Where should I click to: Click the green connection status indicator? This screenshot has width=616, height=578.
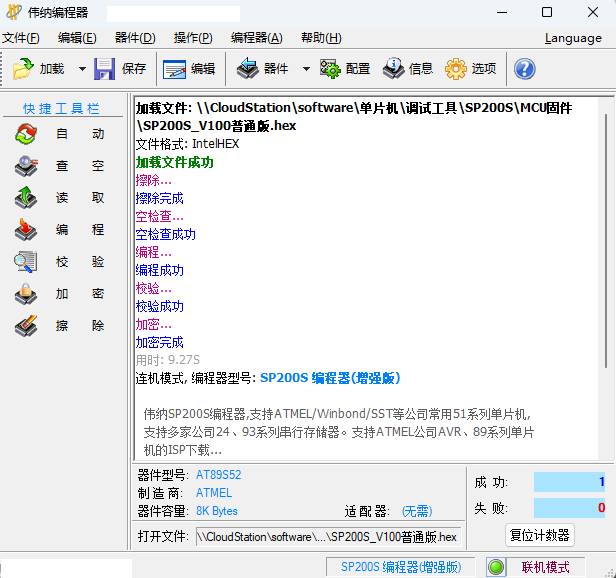496,567
